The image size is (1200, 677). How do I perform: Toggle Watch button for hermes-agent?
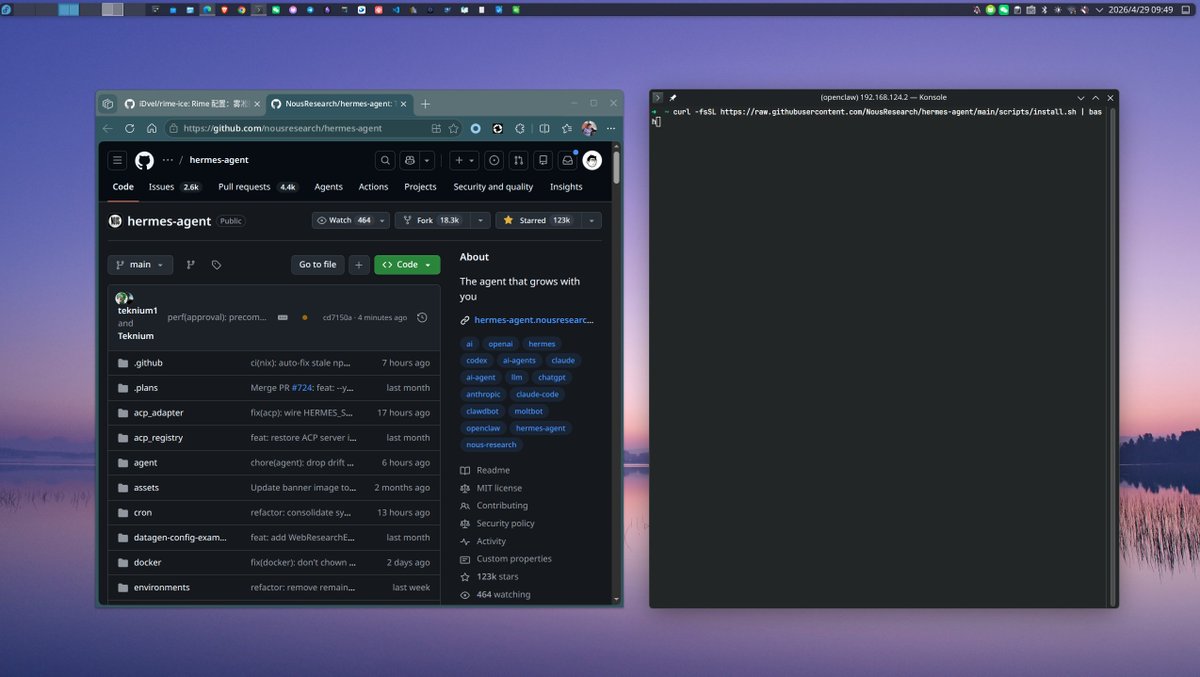pyautogui.click(x=344, y=220)
